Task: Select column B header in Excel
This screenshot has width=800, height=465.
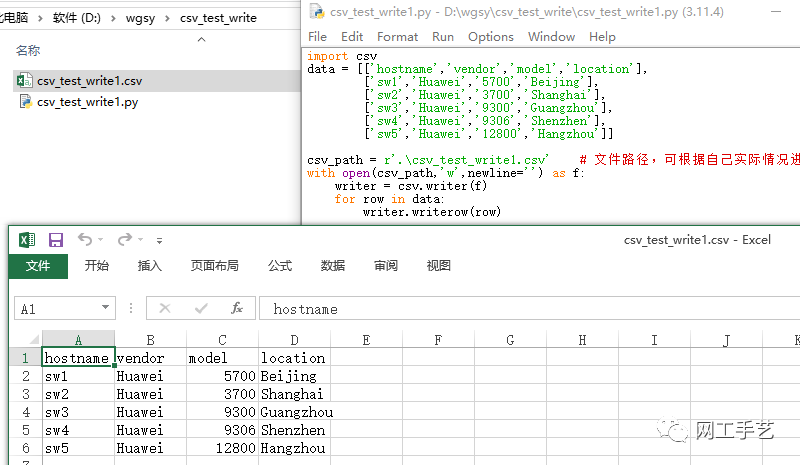Action: pos(151,339)
